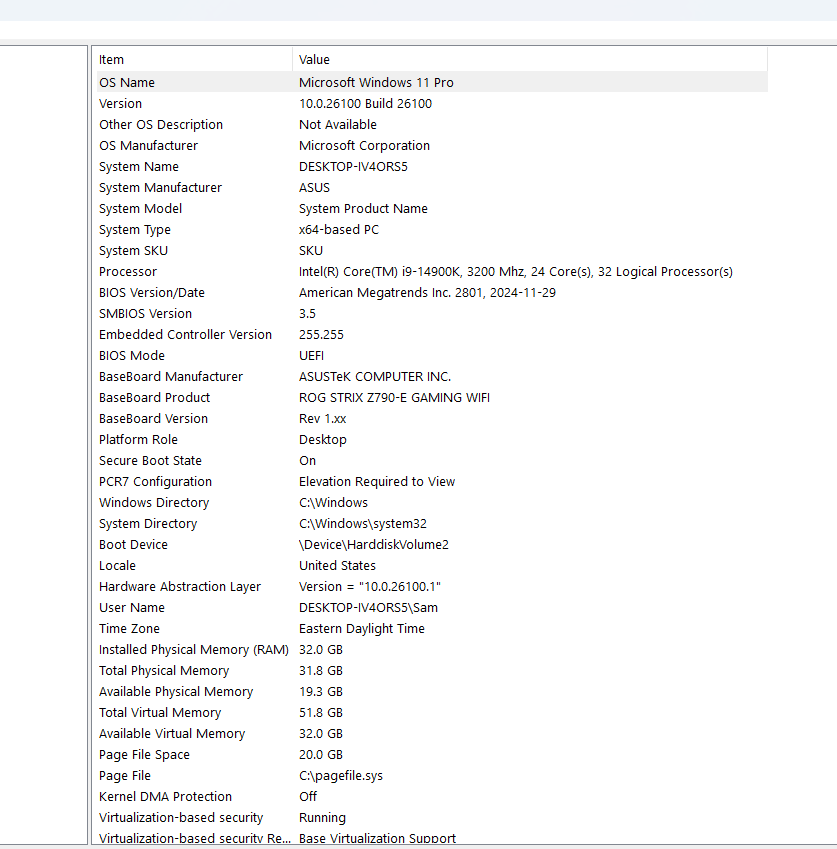837x849 pixels.
Task: Select the Available Virtual Memory row
Action: (x=432, y=734)
